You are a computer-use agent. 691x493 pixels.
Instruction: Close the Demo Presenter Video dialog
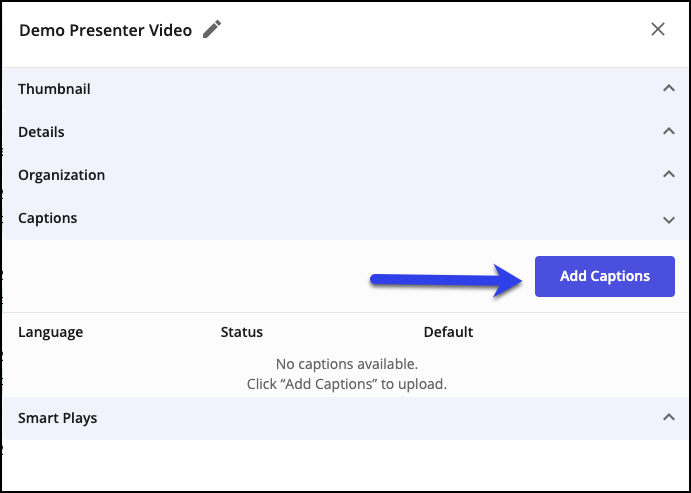(658, 30)
